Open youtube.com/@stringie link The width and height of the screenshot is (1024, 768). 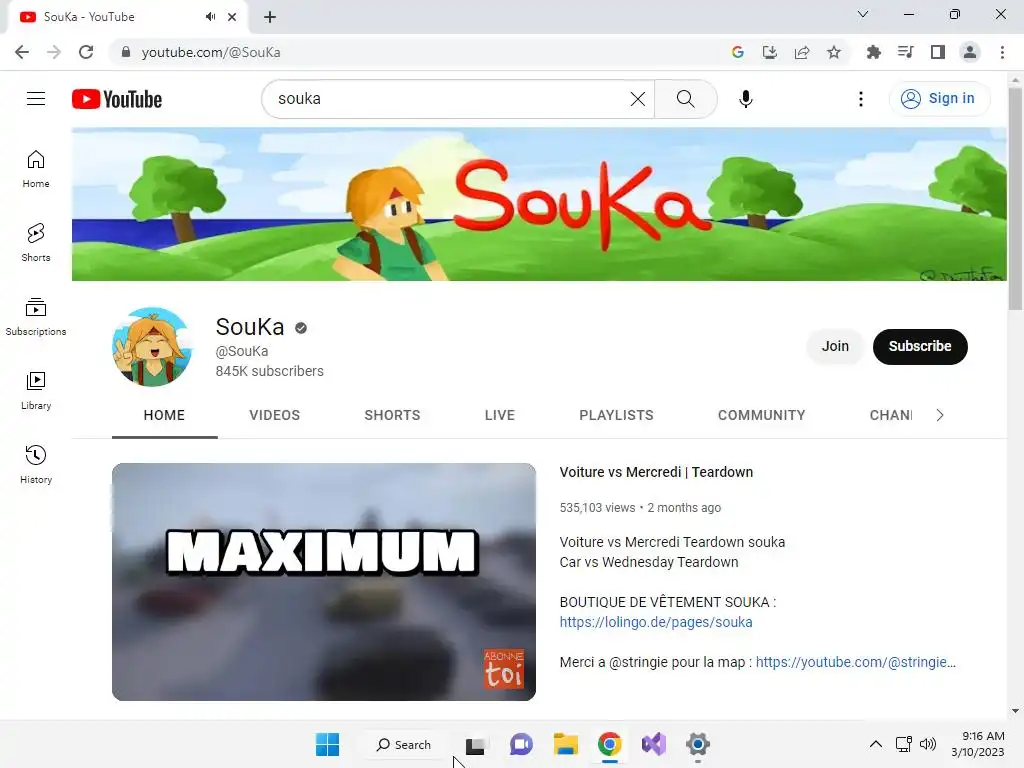tap(856, 662)
